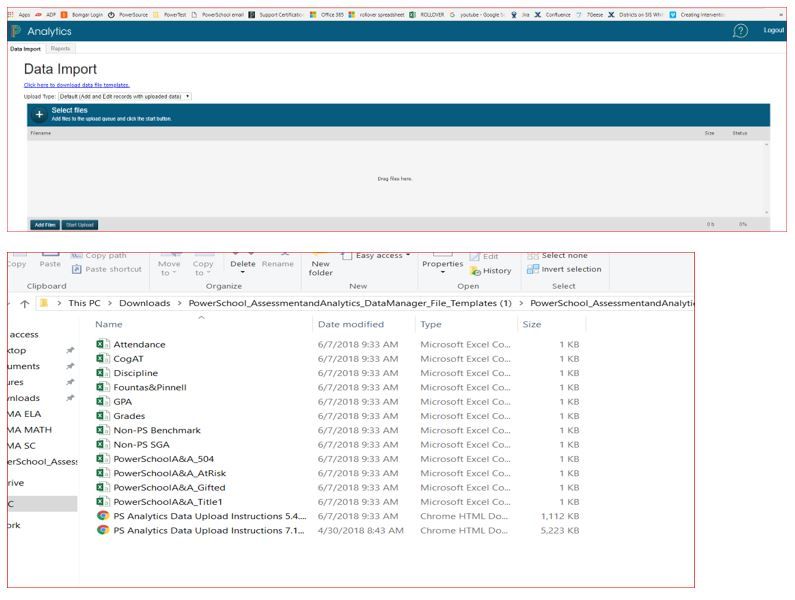Screen dimensions: 795x600
Task: Sort files by Name column header
Action: [109, 324]
